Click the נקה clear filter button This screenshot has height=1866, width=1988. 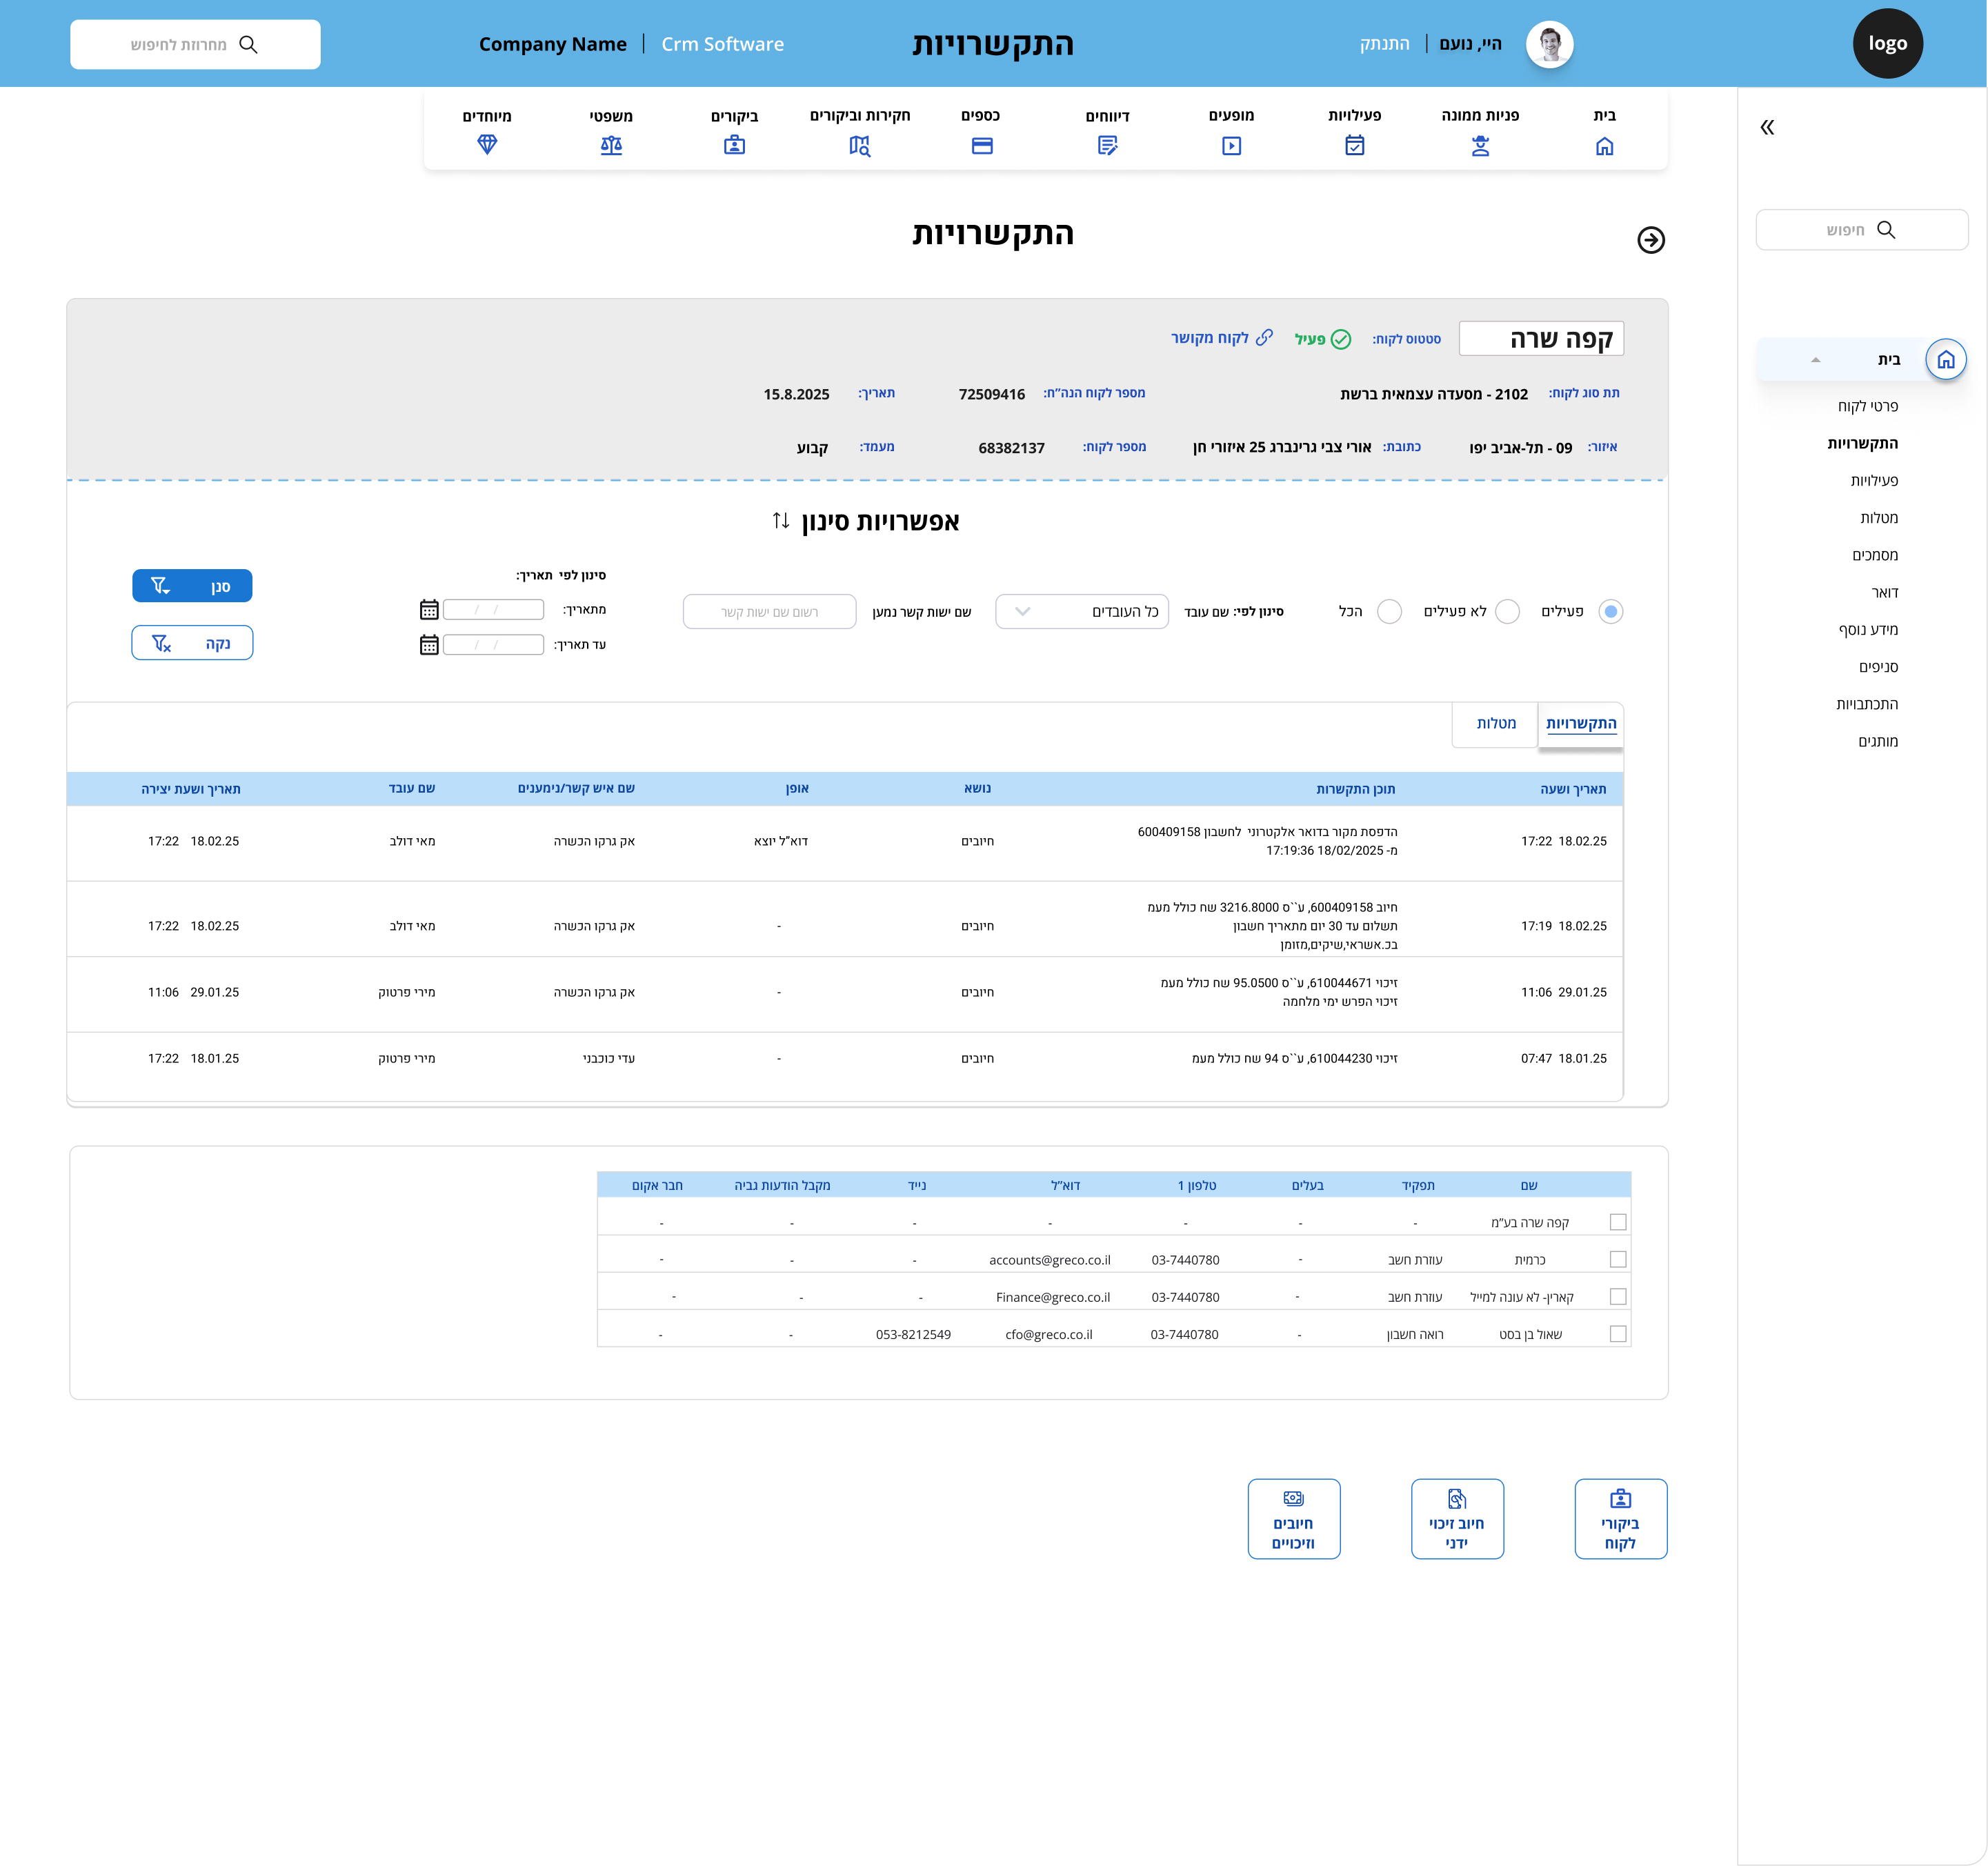(x=192, y=643)
